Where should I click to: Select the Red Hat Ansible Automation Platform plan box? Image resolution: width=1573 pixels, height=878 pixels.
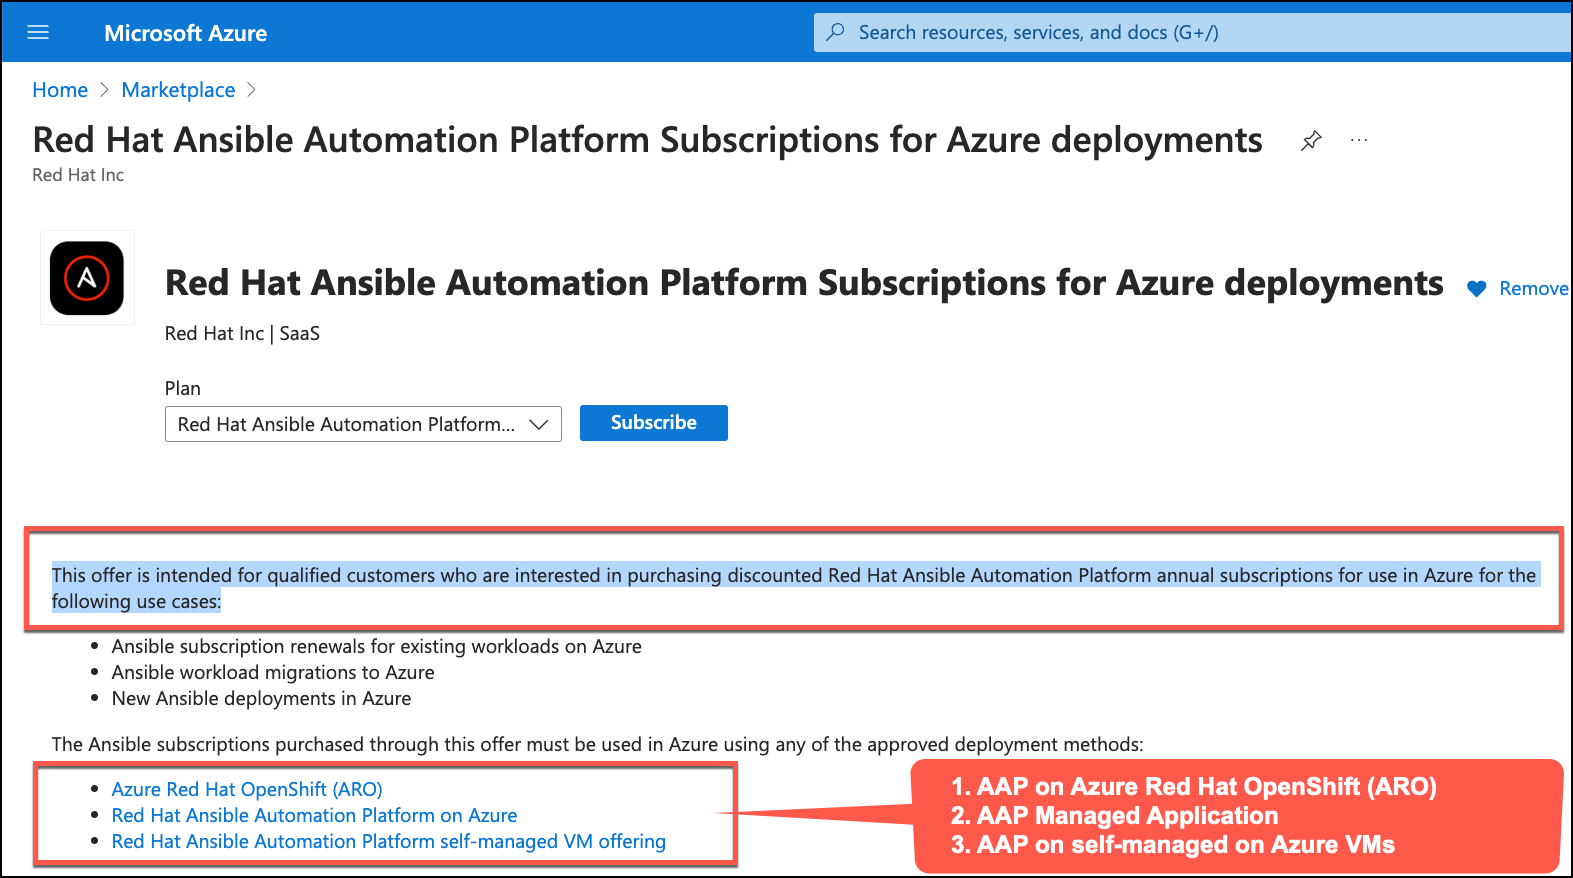point(346,424)
